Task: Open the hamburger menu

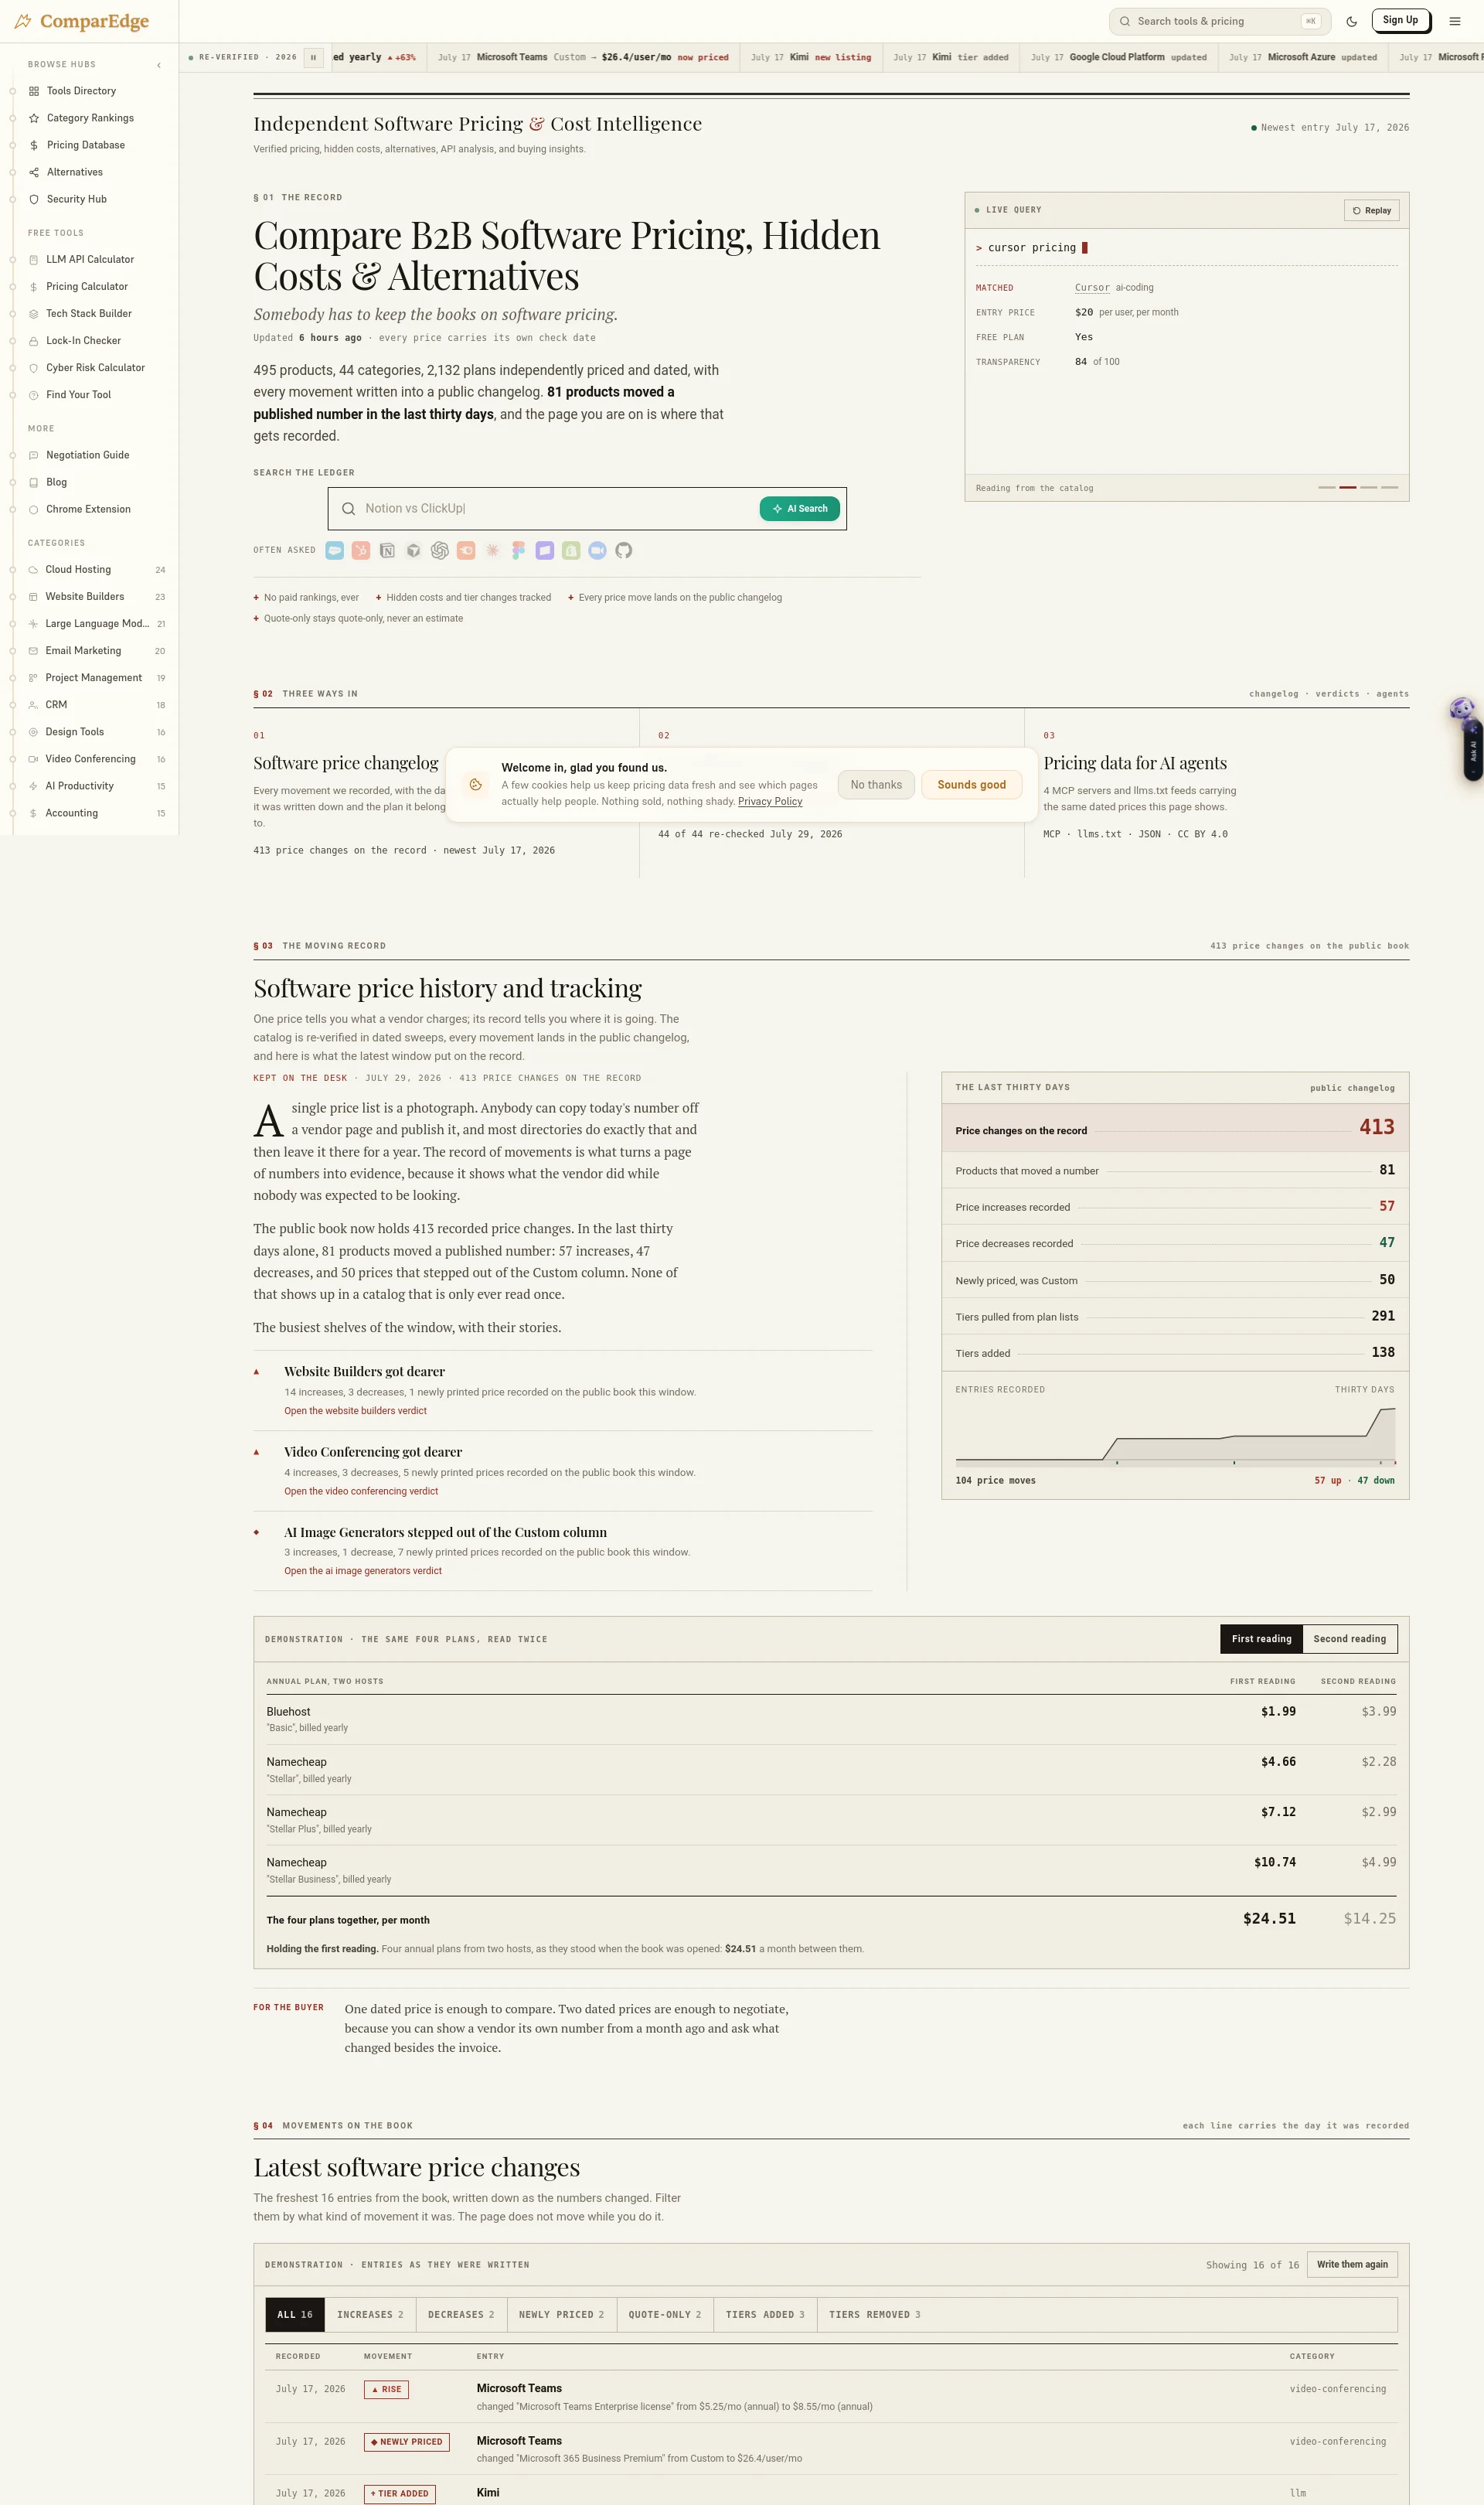Action: tap(1454, 21)
